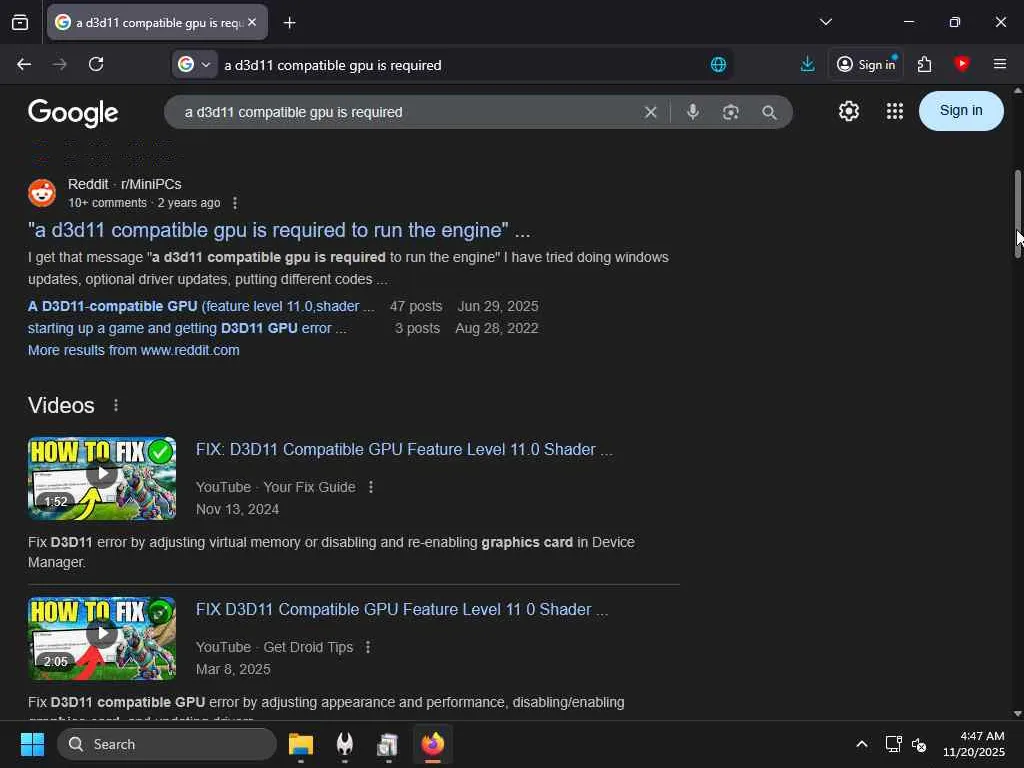Open the list all tabs chevron

[x=825, y=22]
